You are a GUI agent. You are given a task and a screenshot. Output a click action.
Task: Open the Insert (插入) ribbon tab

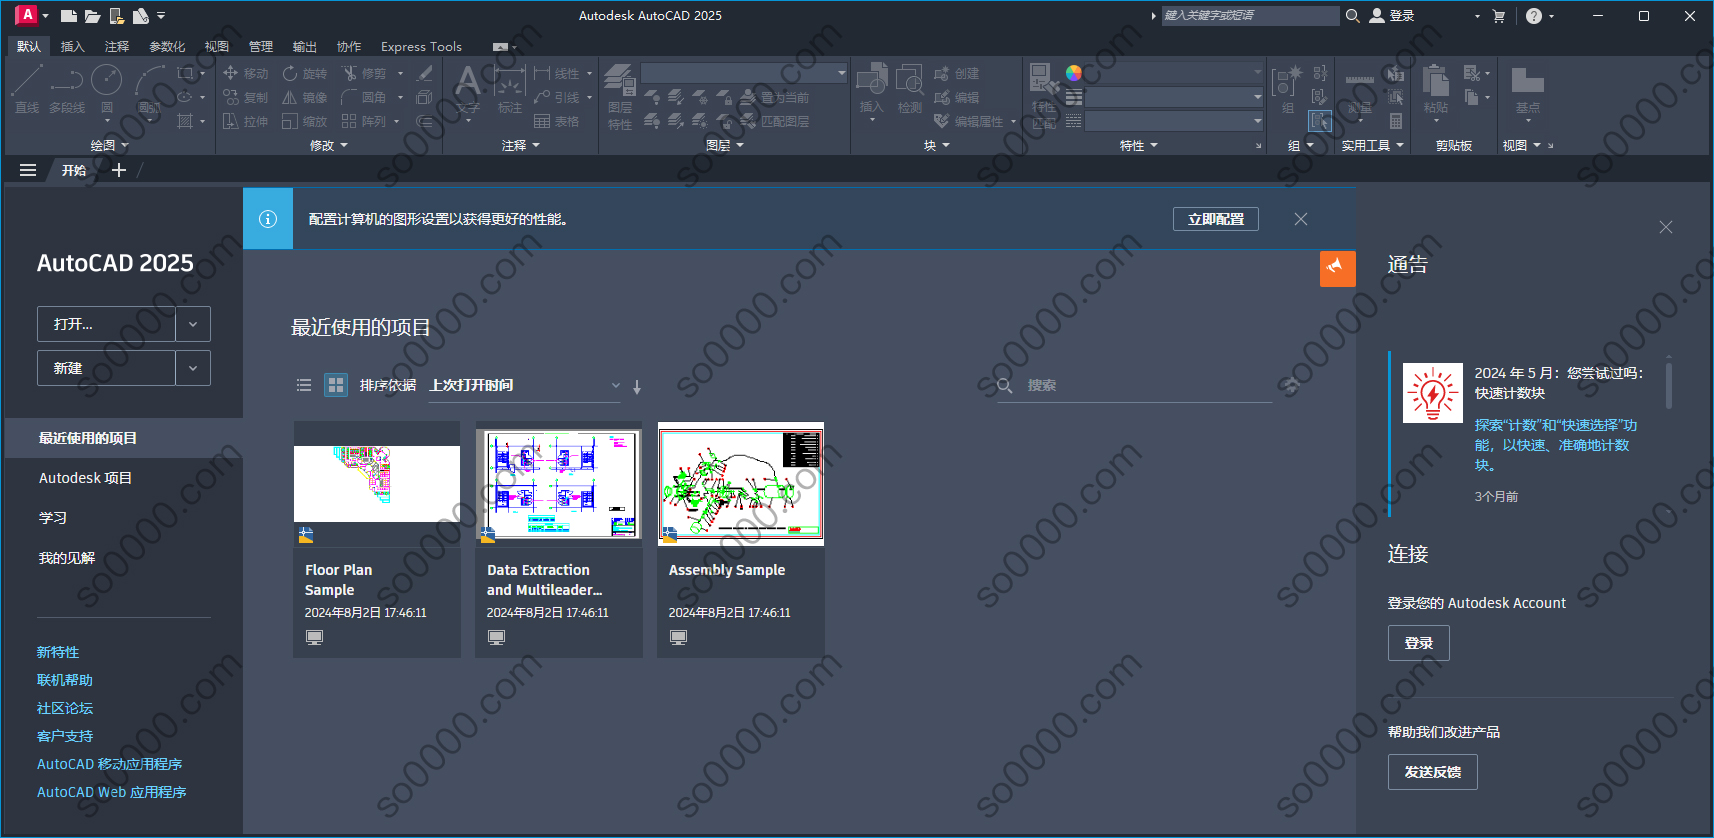coord(72,46)
